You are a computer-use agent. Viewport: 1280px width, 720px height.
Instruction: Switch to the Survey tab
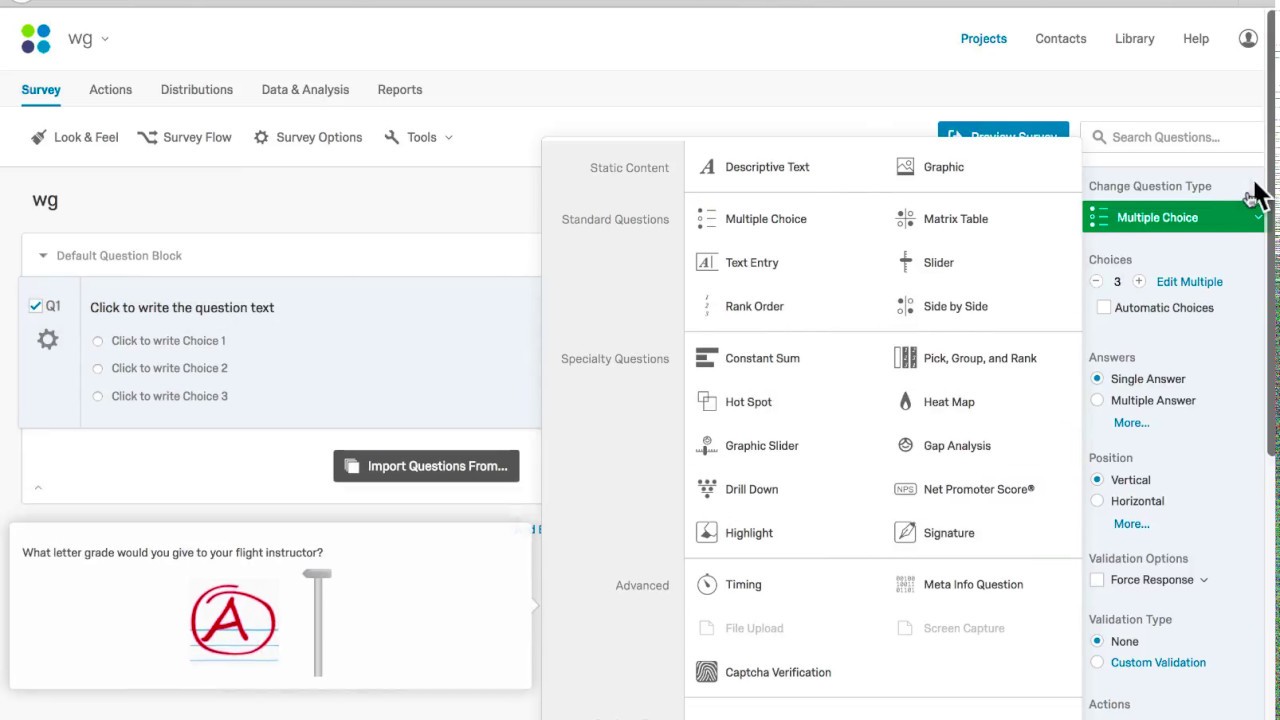pos(41,90)
